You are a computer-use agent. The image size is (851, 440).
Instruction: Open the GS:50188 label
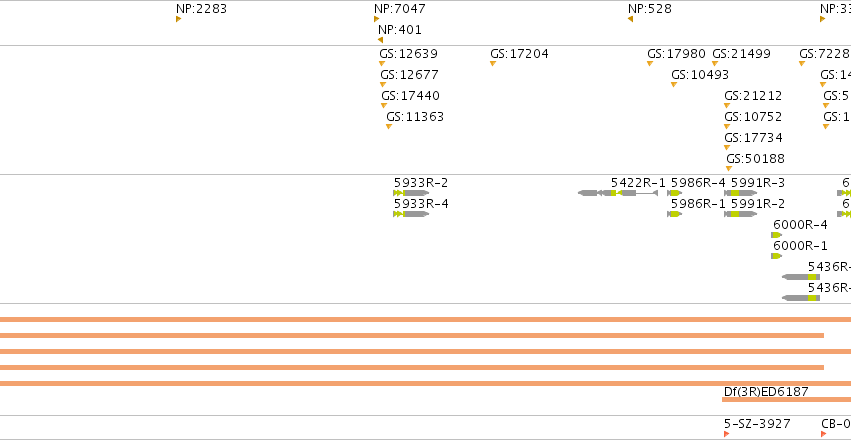tap(755, 159)
